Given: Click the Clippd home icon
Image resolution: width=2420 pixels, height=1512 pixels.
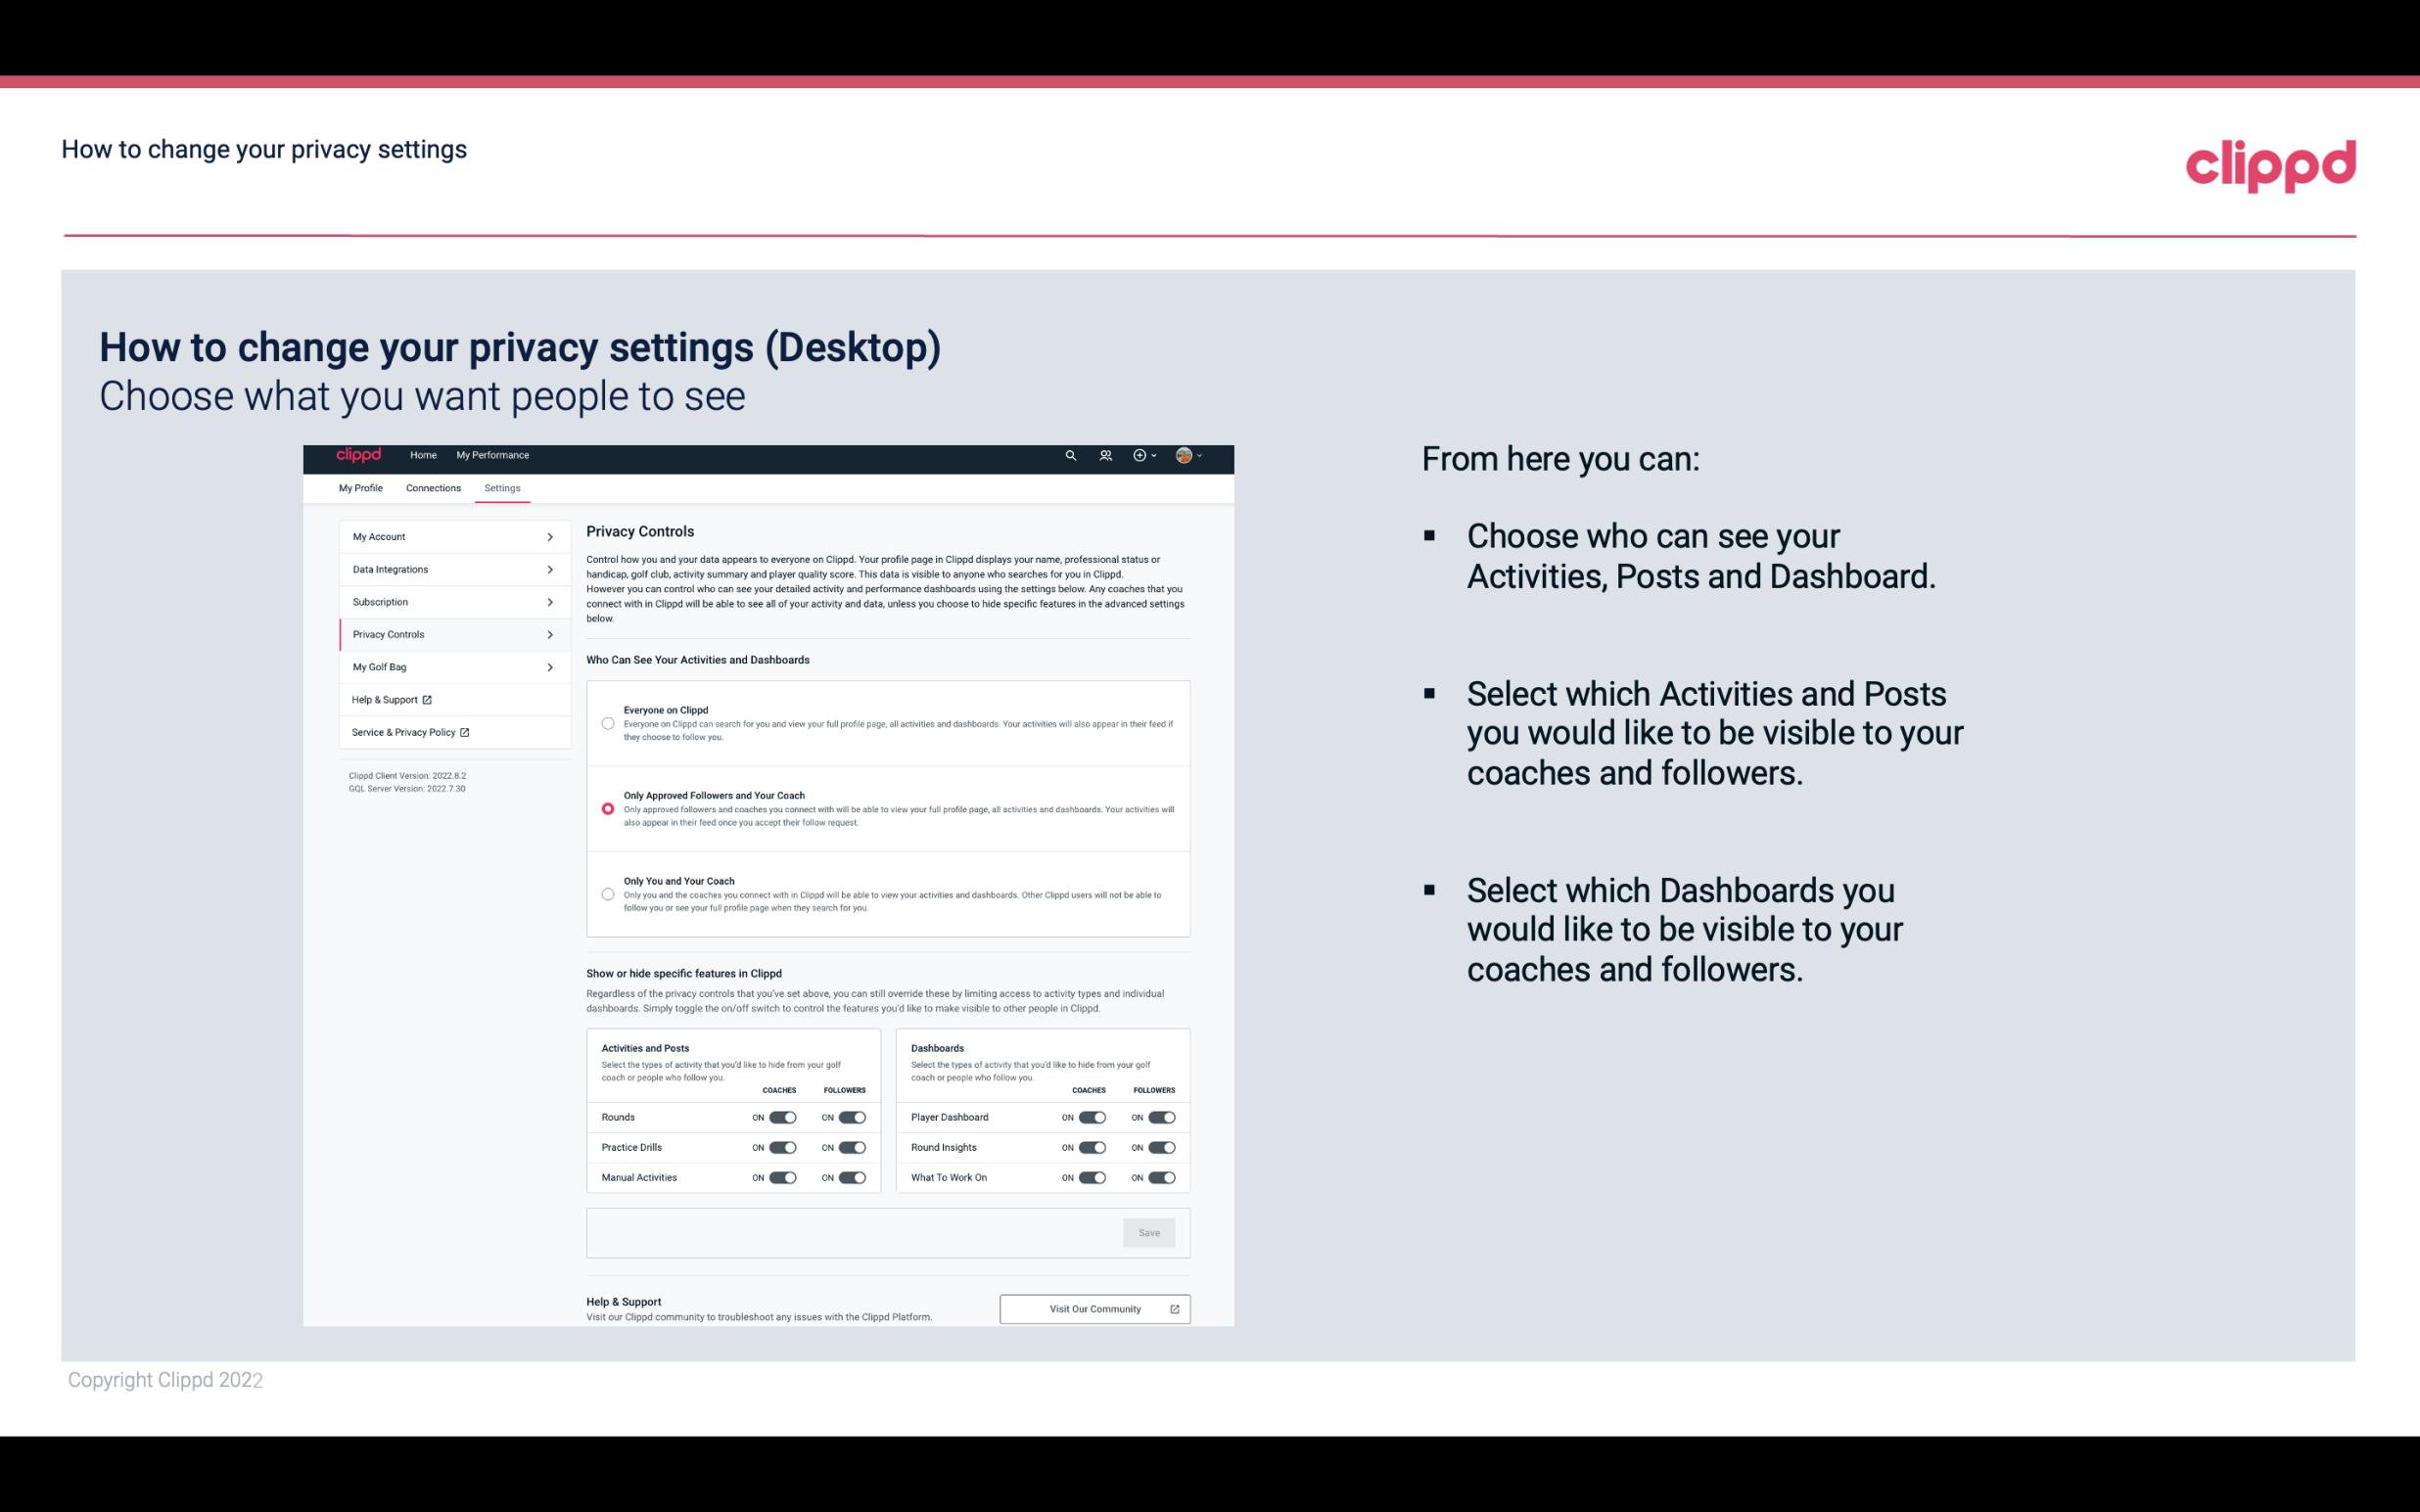Looking at the screenshot, I should click(357, 455).
